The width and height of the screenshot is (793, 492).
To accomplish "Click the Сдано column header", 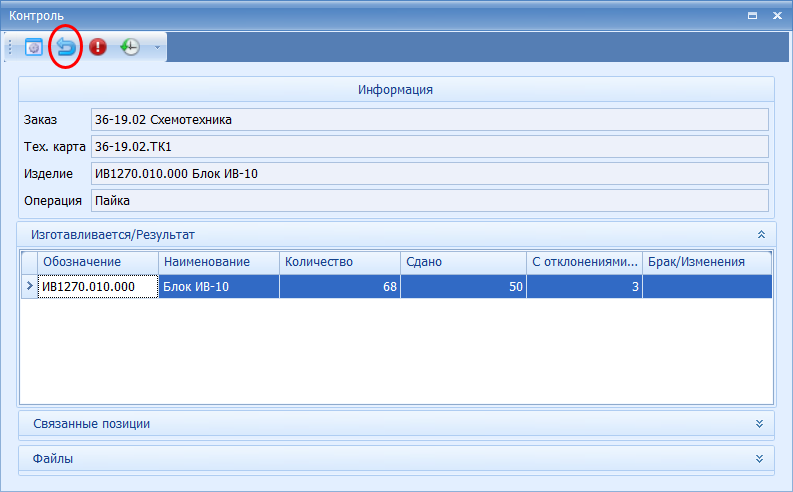I will 462,262.
